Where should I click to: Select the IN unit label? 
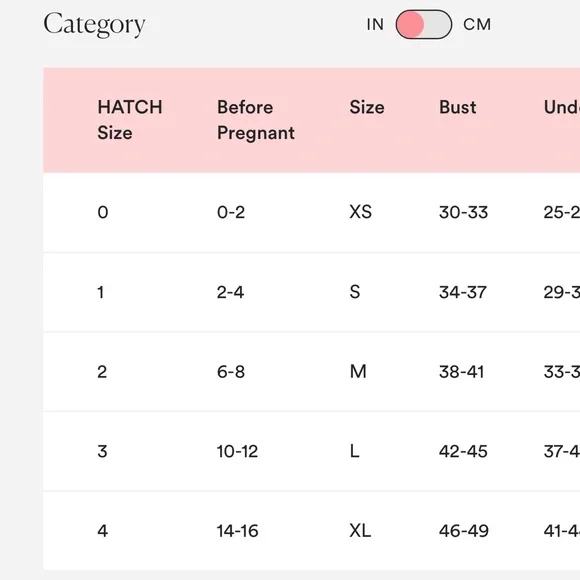tap(375, 25)
